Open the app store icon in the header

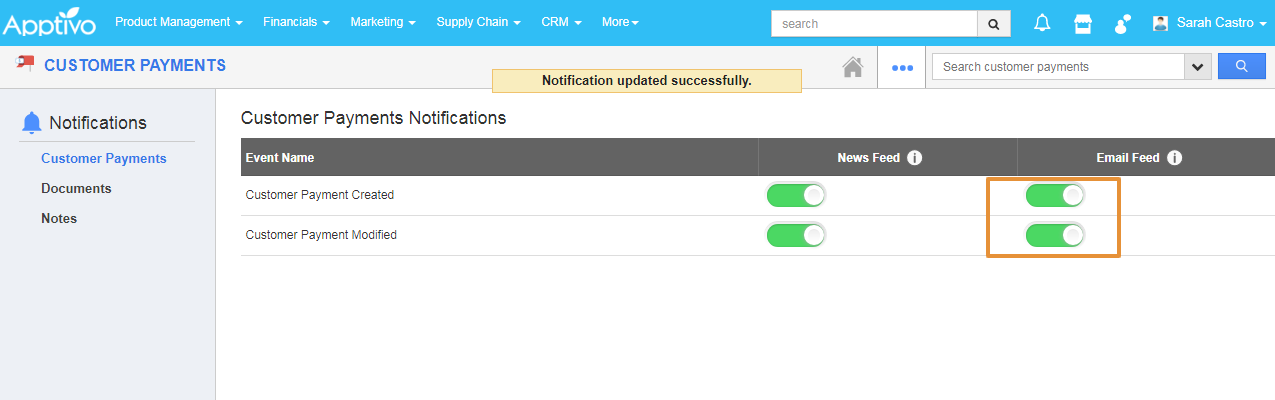[1082, 23]
